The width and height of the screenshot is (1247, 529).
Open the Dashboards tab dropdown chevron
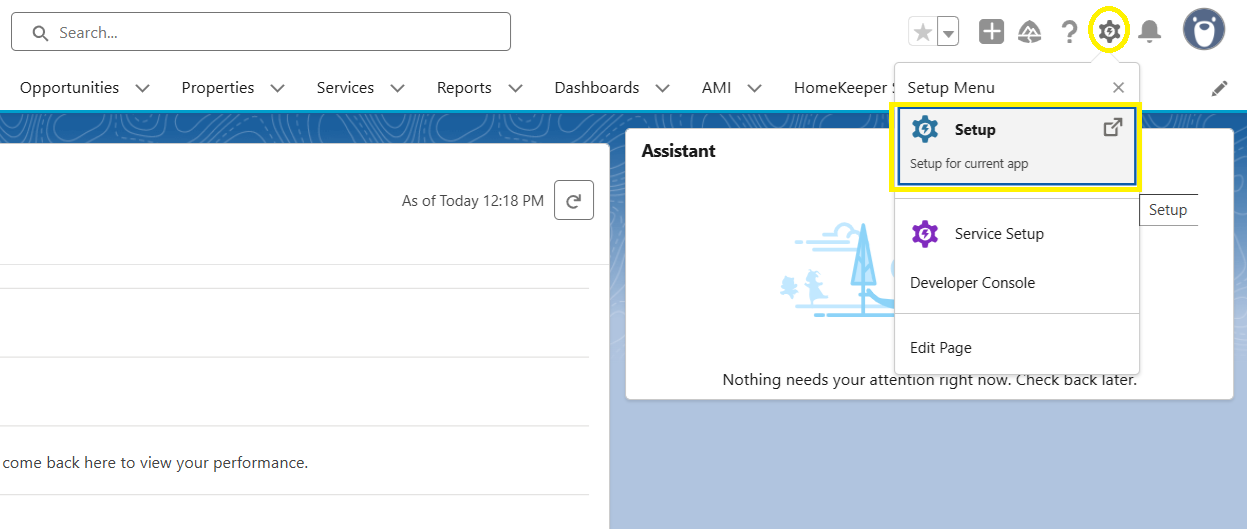click(663, 88)
